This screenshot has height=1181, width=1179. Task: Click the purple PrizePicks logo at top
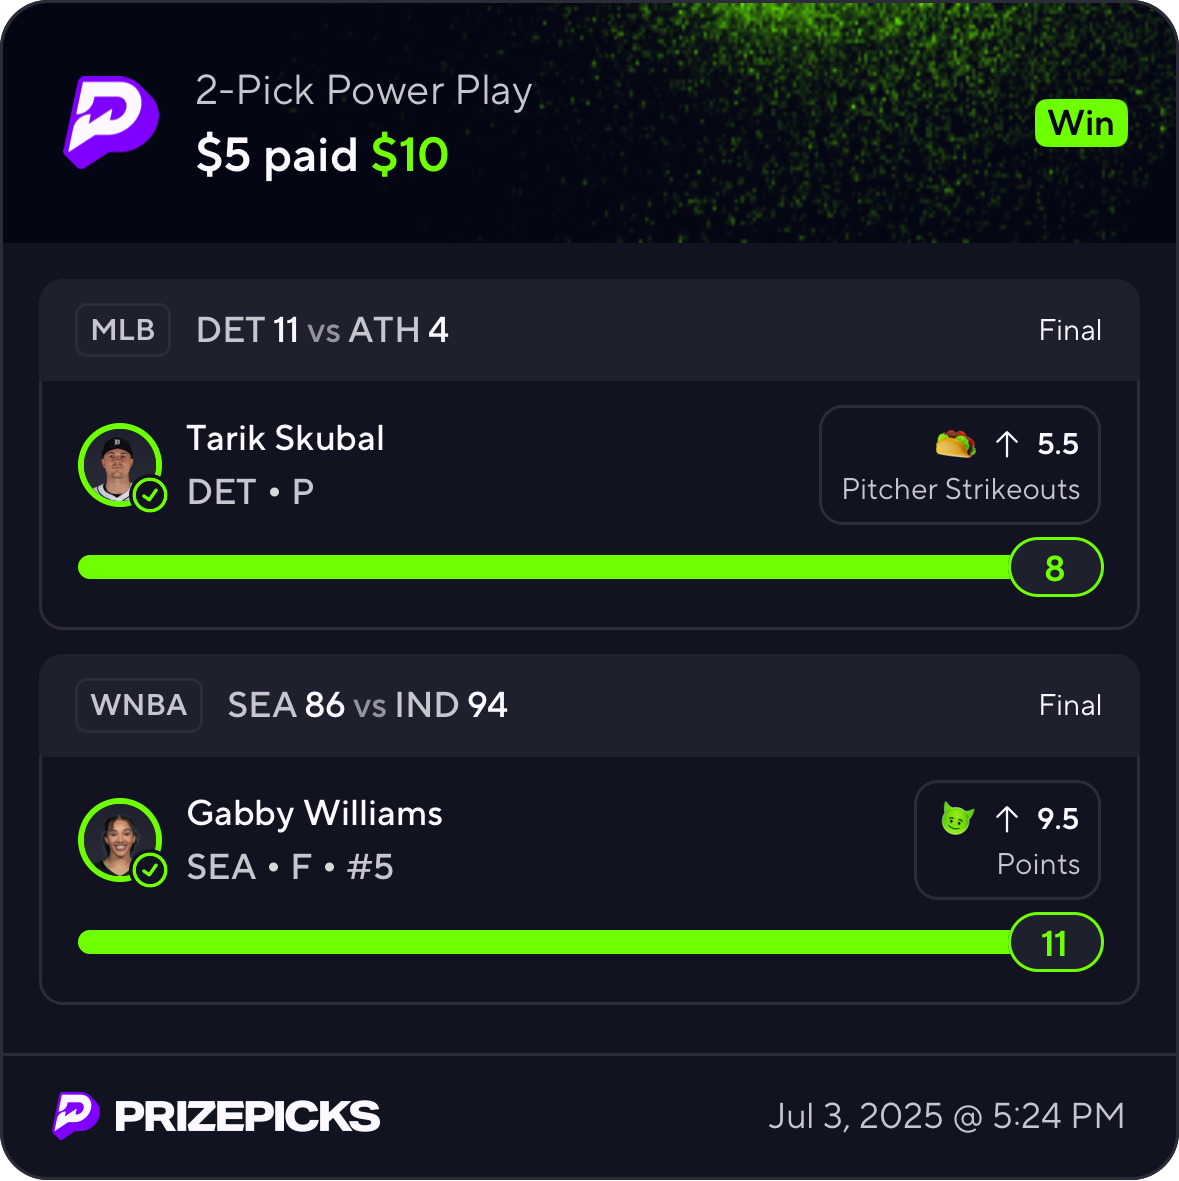coord(111,121)
